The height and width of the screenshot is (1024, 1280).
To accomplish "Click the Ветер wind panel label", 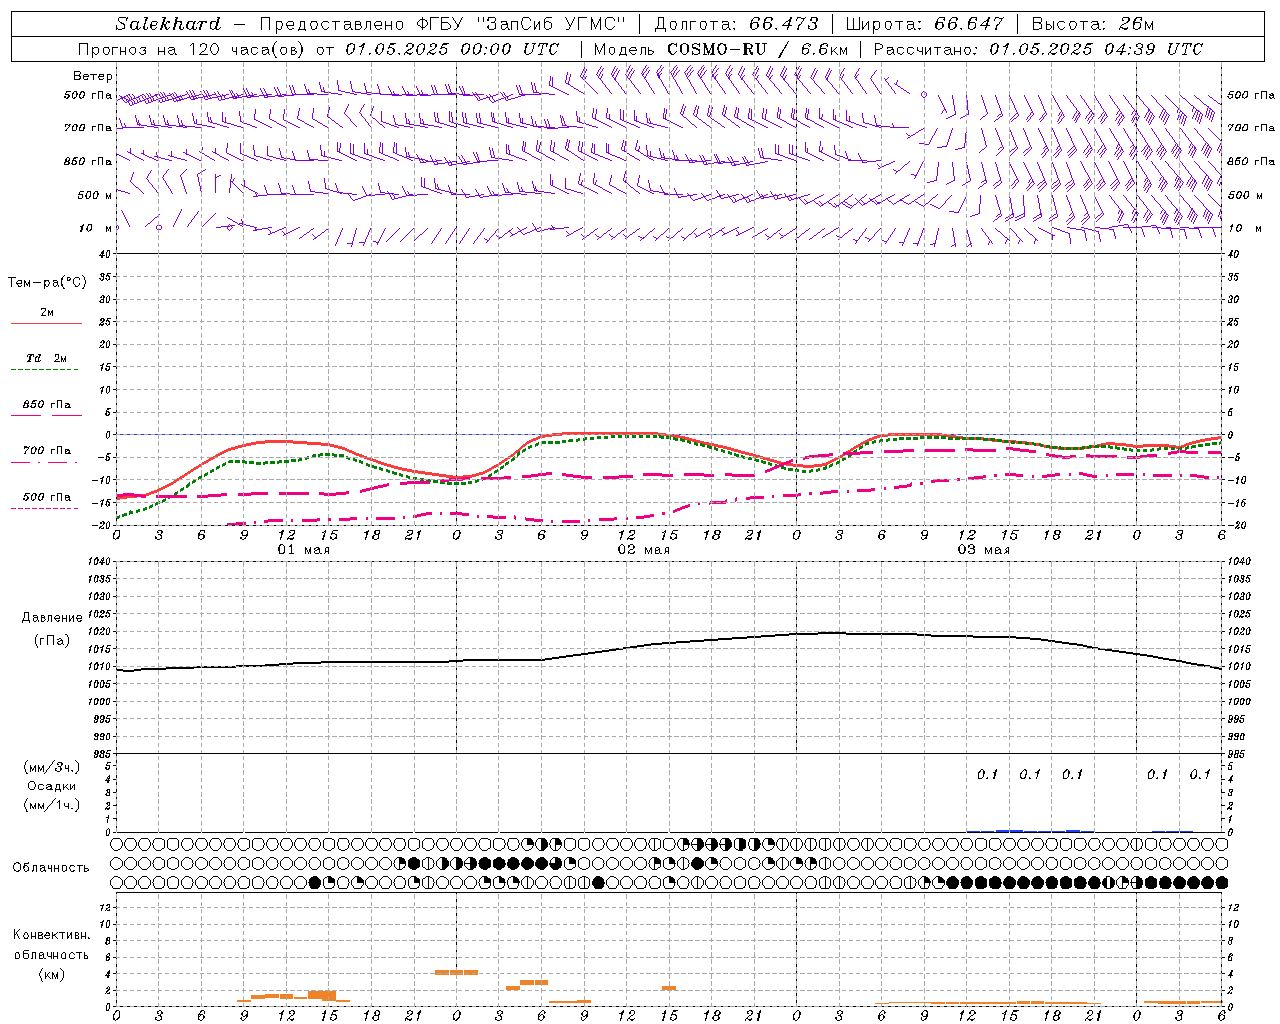I will pyautogui.click(x=93, y=76).
